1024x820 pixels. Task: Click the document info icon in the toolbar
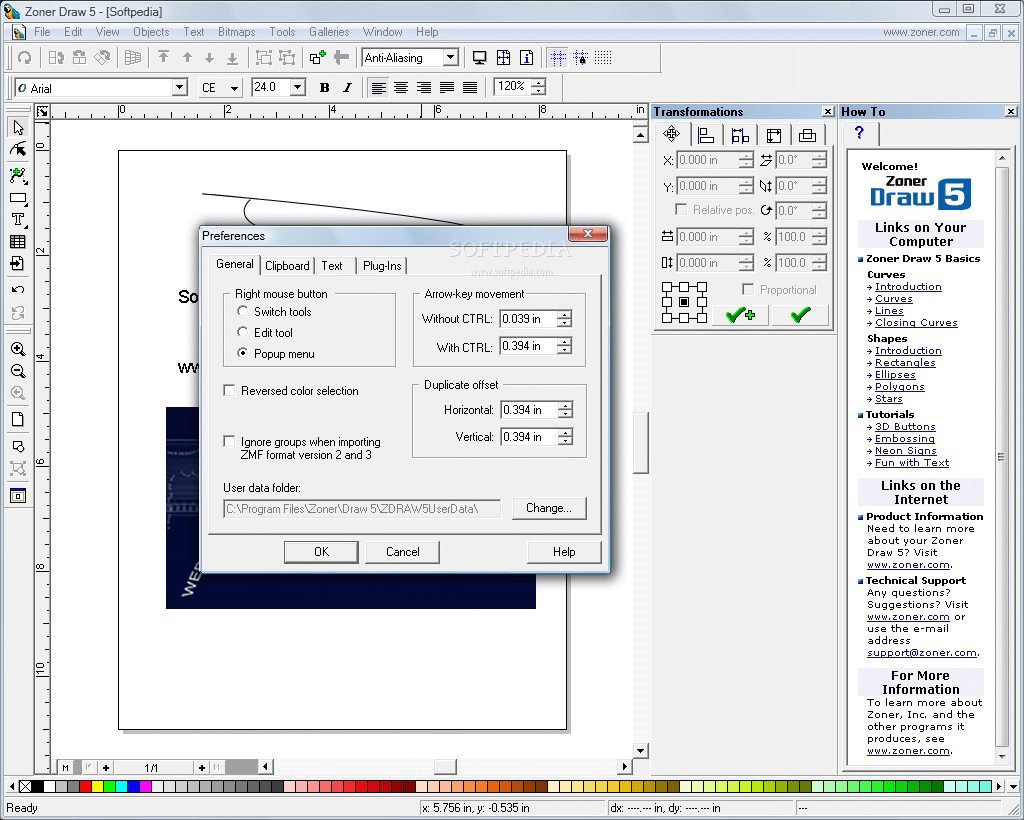[x=526, y=58]
